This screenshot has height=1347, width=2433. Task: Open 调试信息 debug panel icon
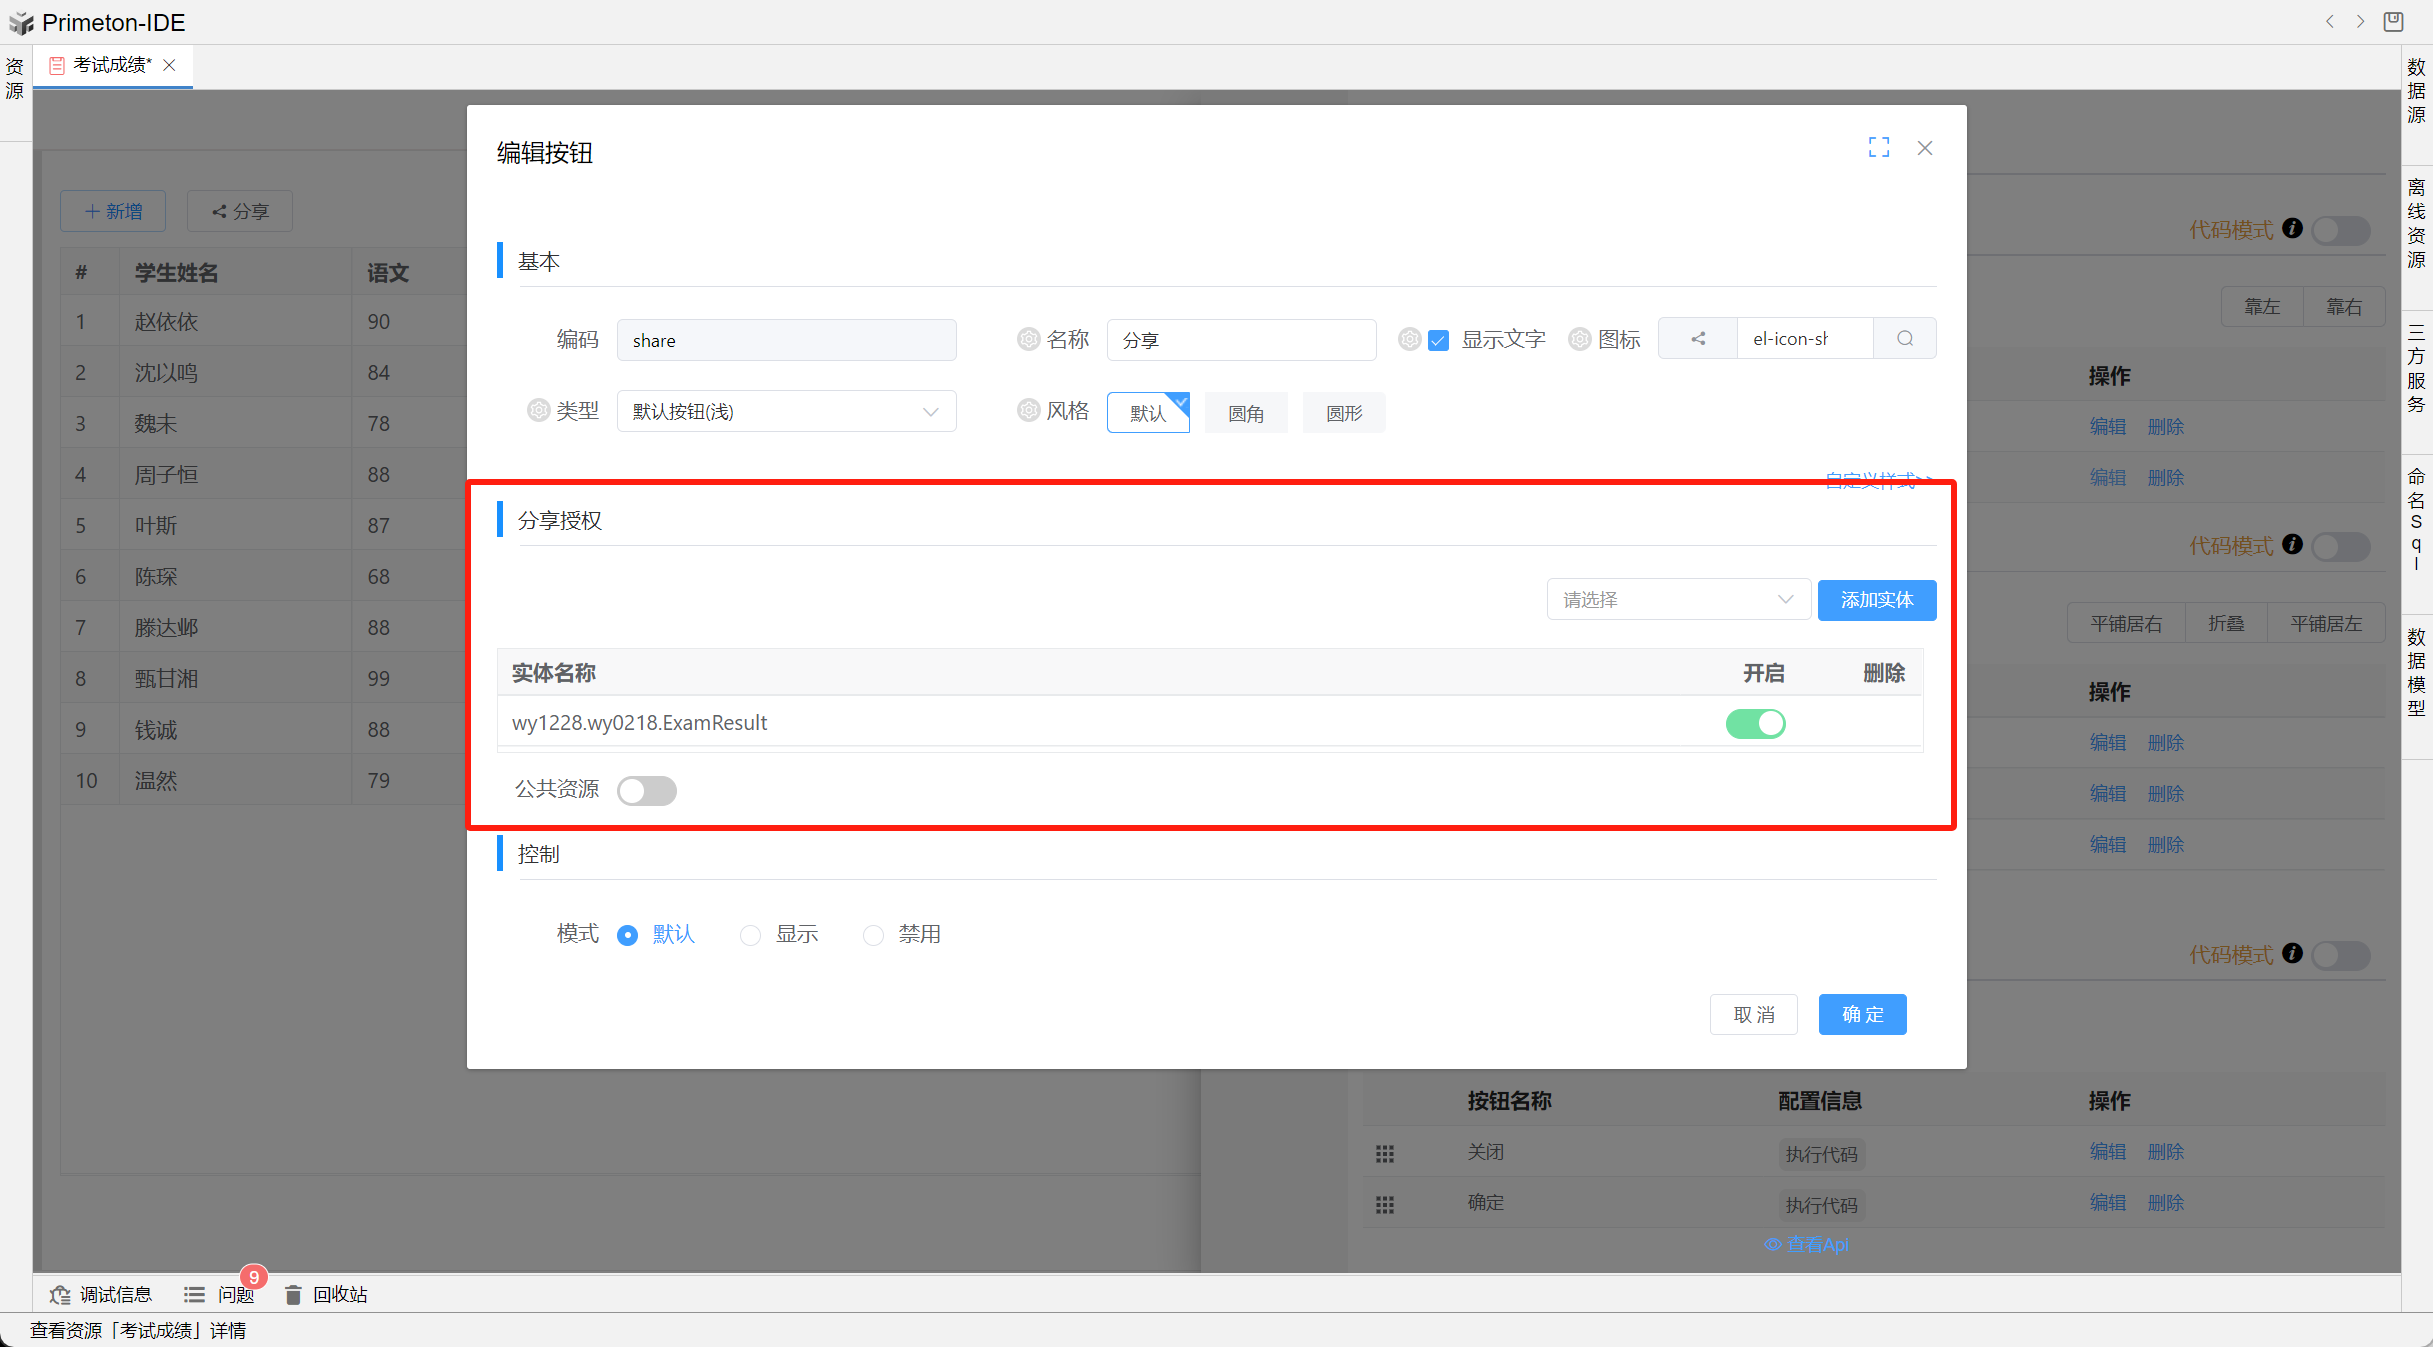tap(60, 1295)
